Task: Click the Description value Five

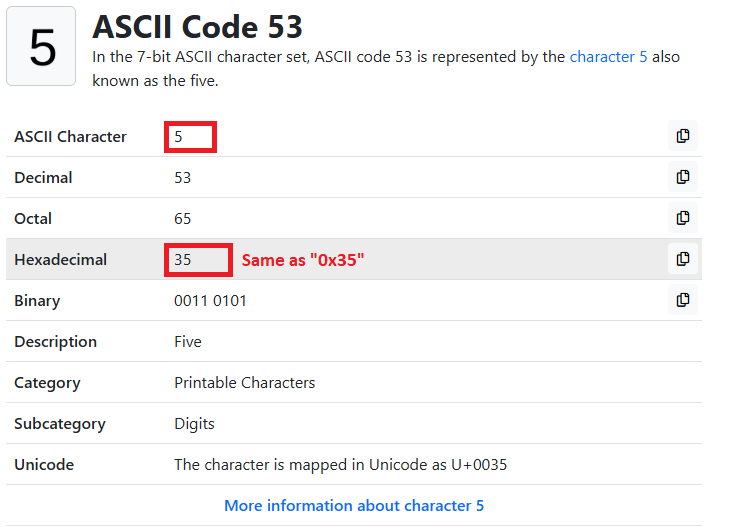Action: coord(188,342)
